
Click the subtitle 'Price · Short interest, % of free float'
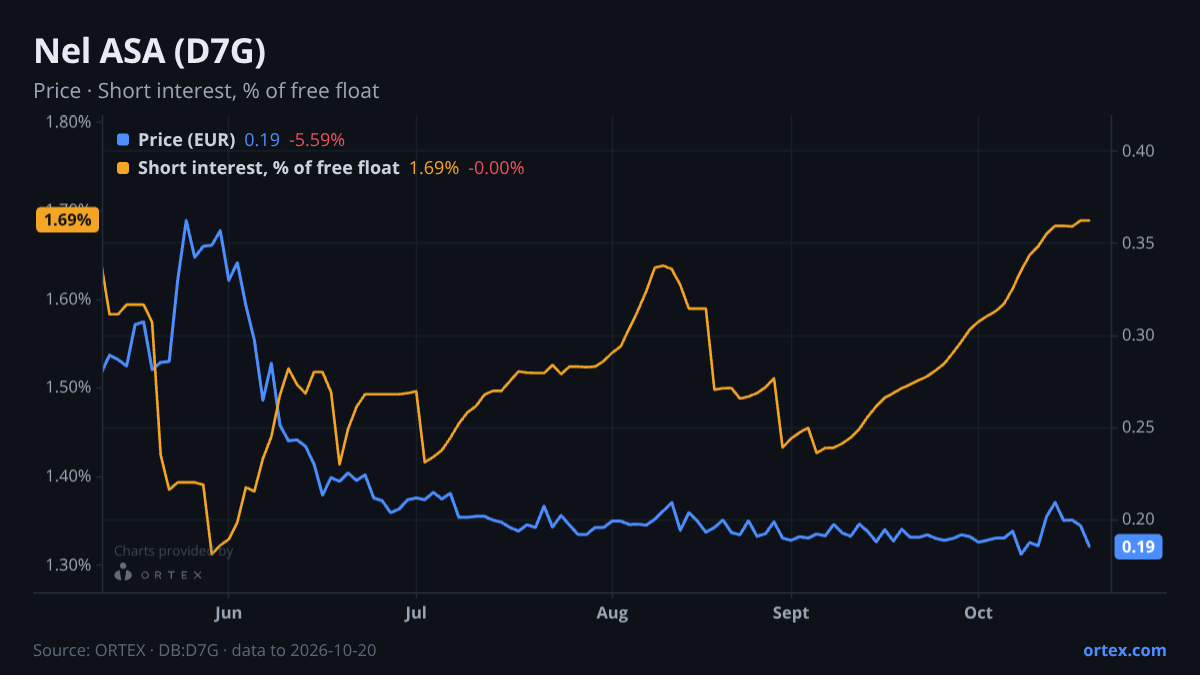coord(206,91)
